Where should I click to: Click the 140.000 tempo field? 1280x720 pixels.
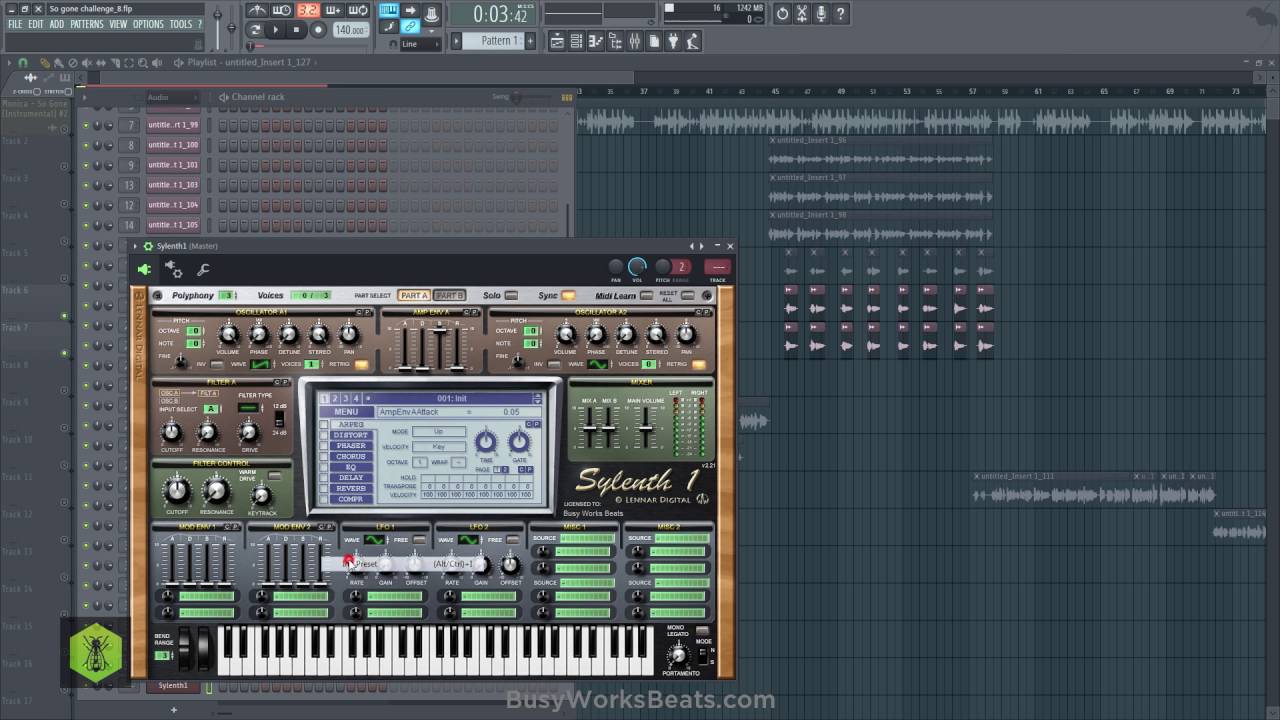349,30
